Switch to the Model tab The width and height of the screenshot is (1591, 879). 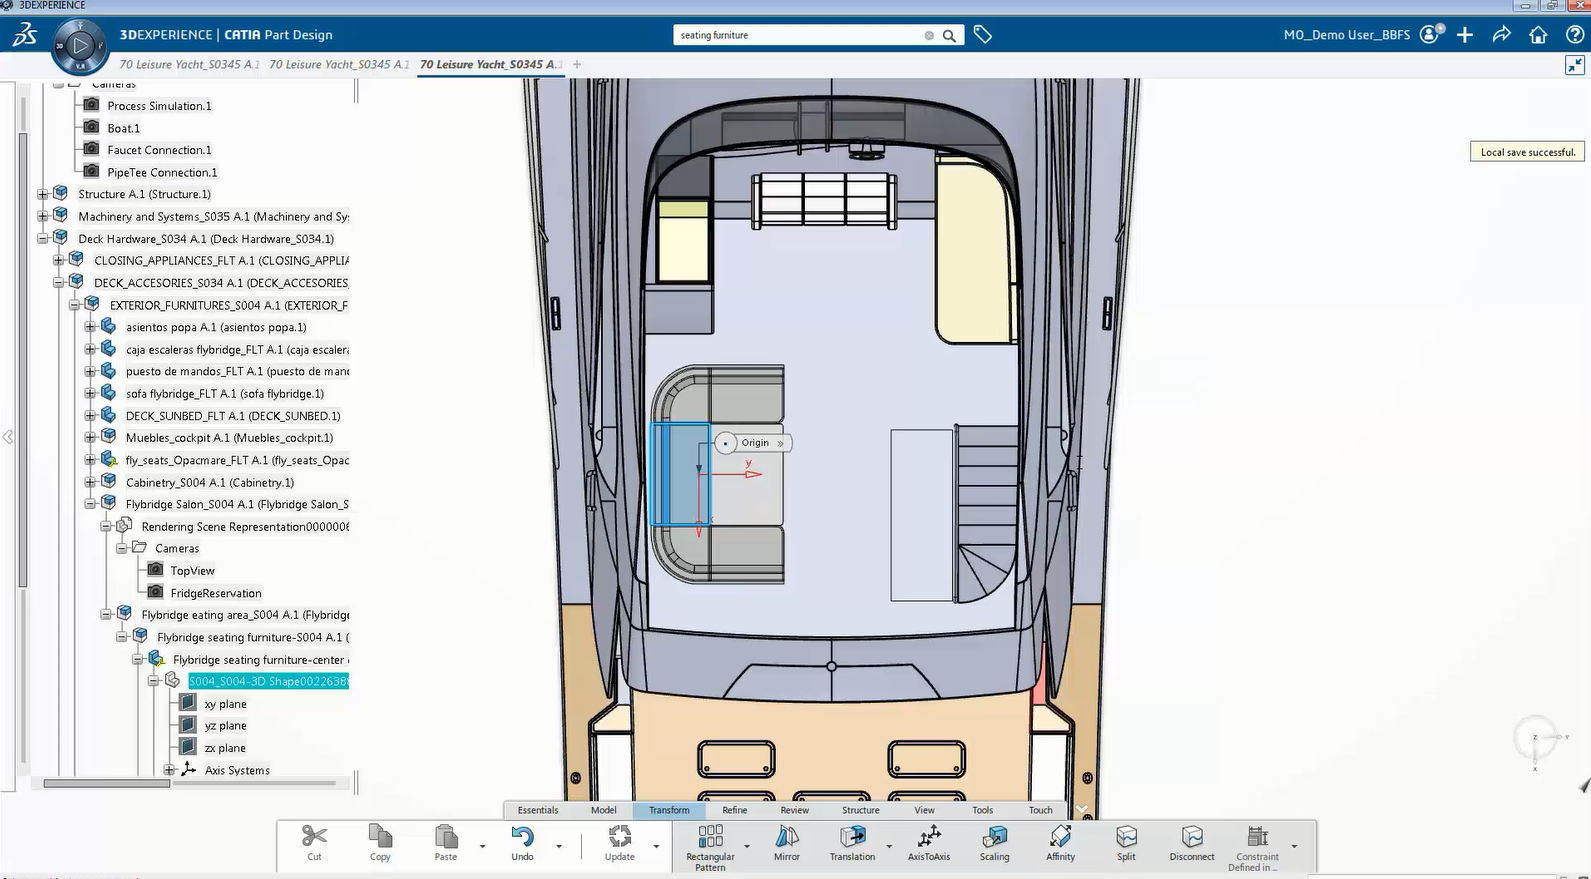603,810
